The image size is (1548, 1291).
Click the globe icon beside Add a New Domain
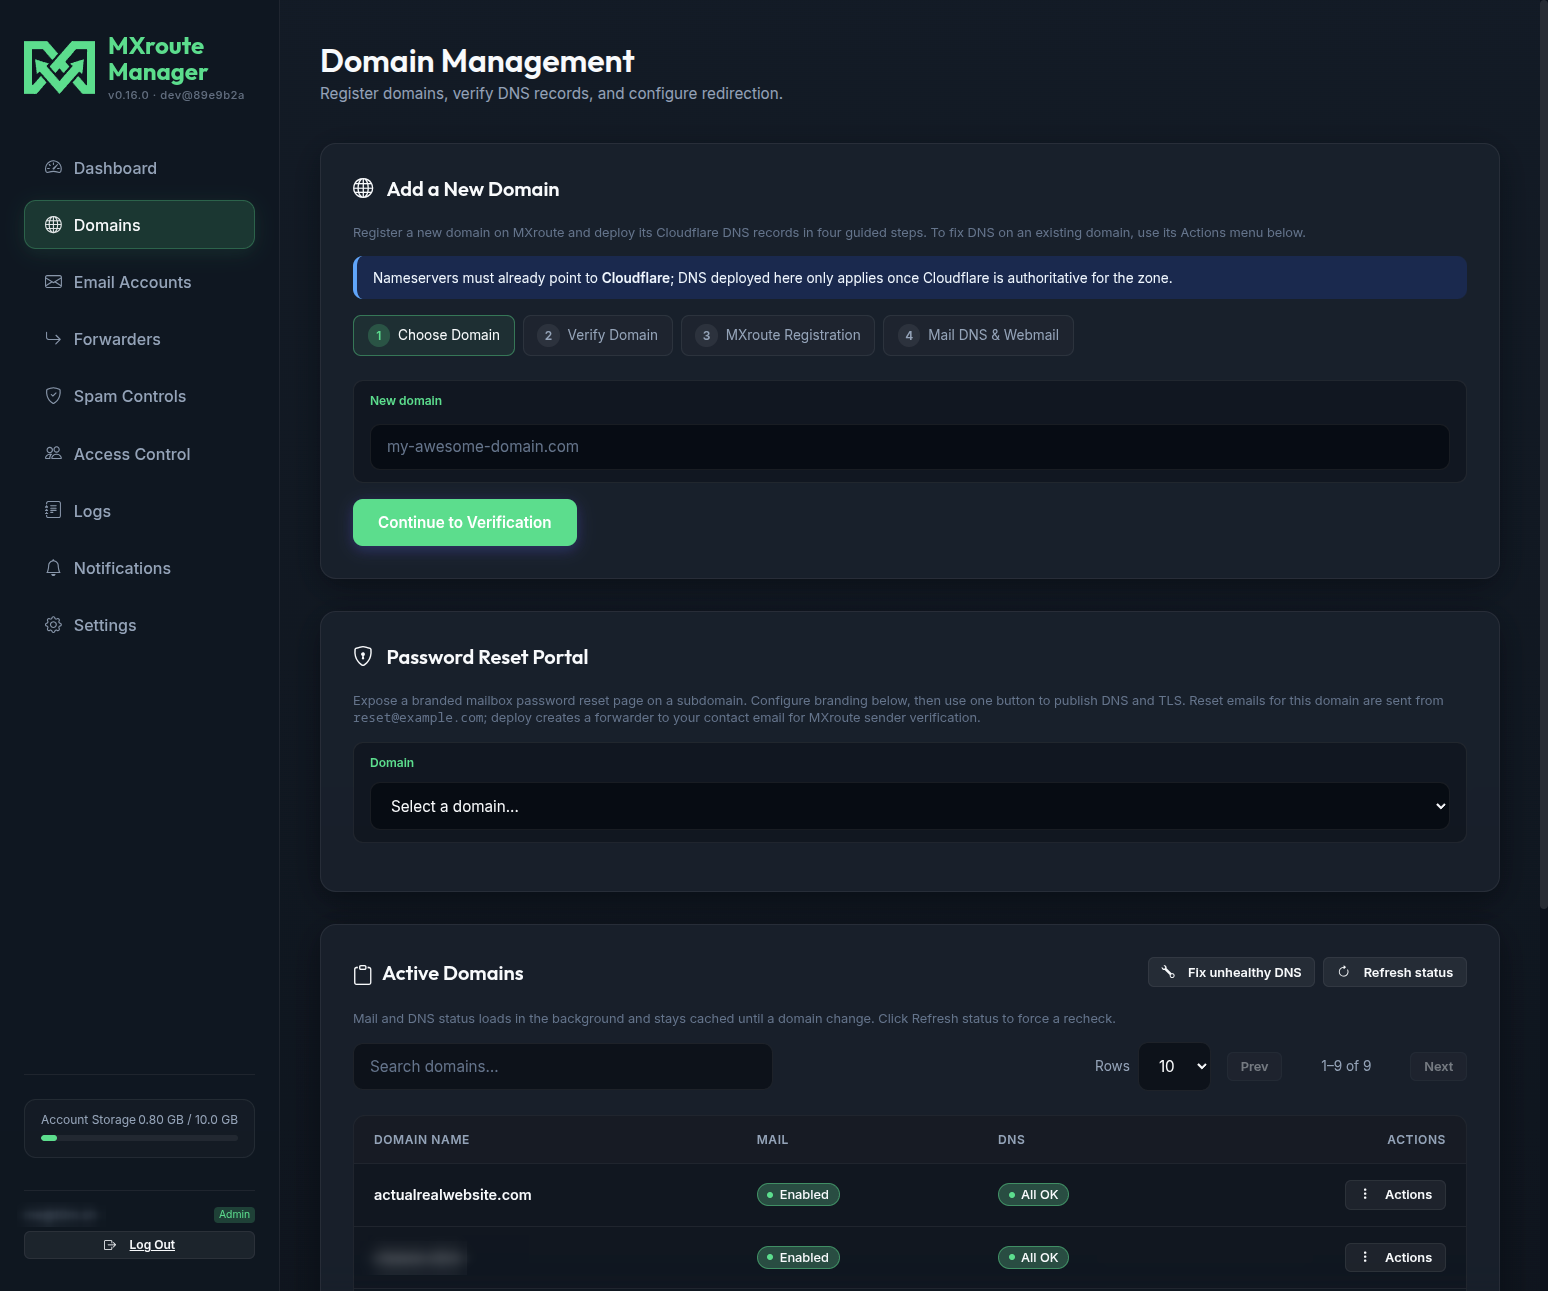click(363, 189)
